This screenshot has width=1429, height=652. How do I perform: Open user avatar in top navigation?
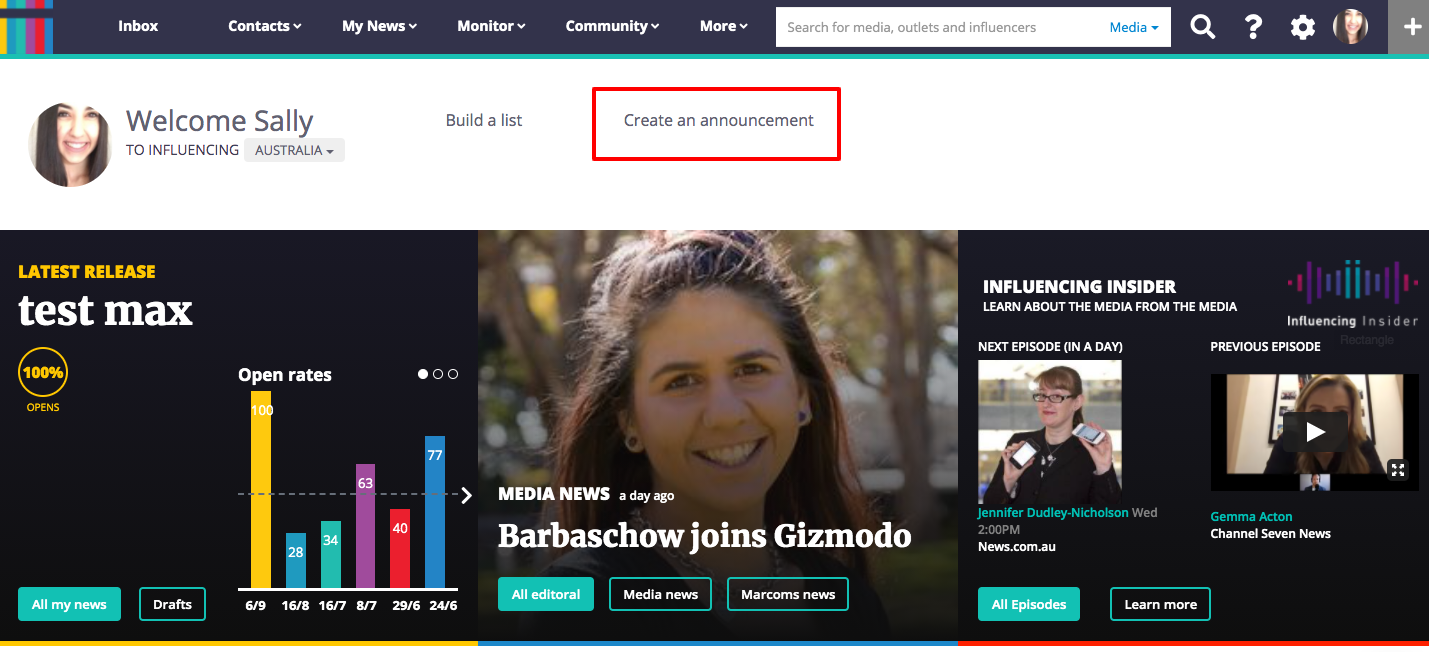[x=1350, y=27]
